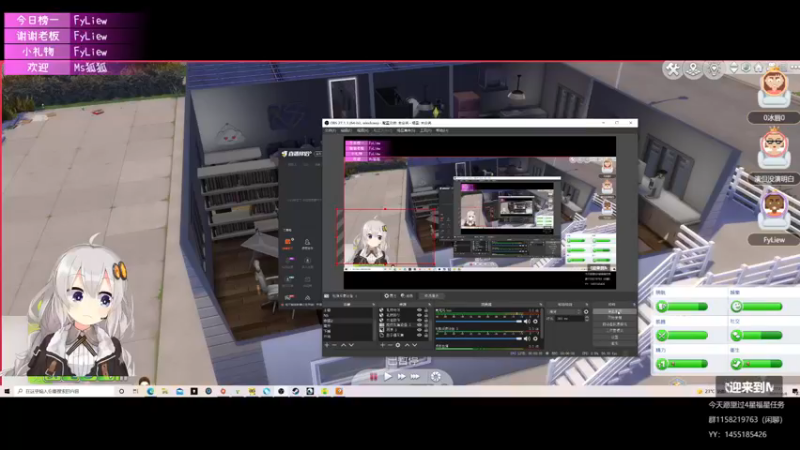
Task: Pause the game with the red pause button
Action: (x=373, y=377)
